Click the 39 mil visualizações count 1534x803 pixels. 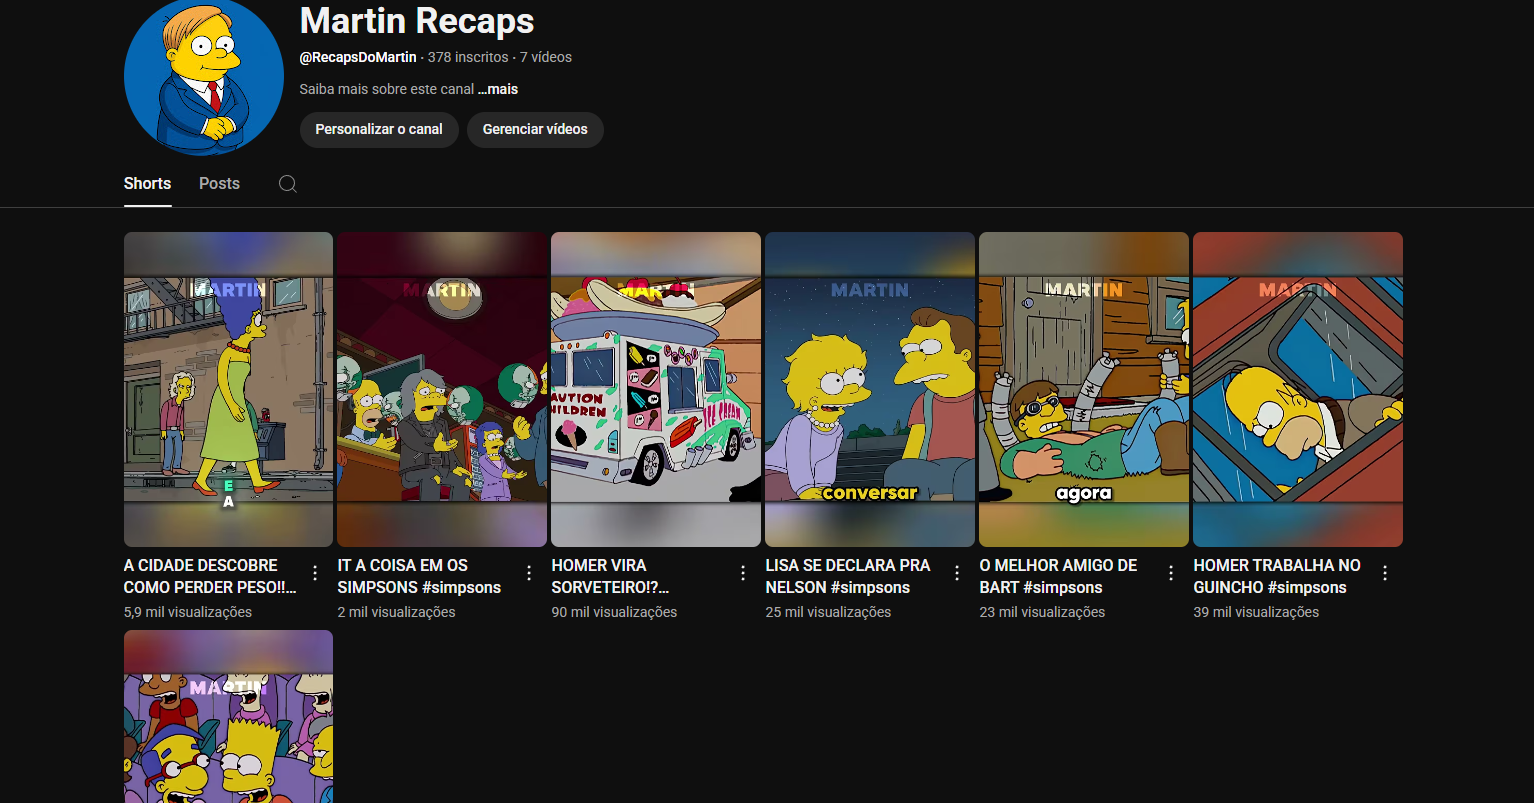[1256, 612]
